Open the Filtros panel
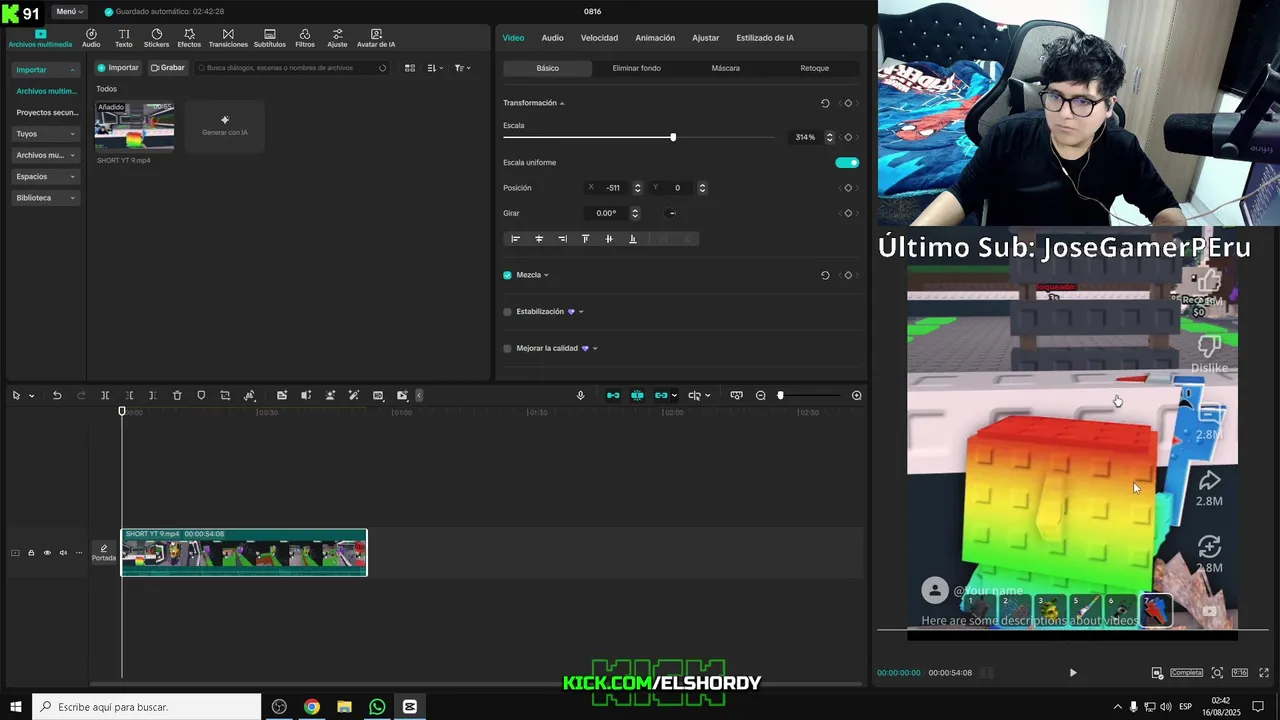The height and width of the screenshot is (720, 1280). [x=305, y=38]
